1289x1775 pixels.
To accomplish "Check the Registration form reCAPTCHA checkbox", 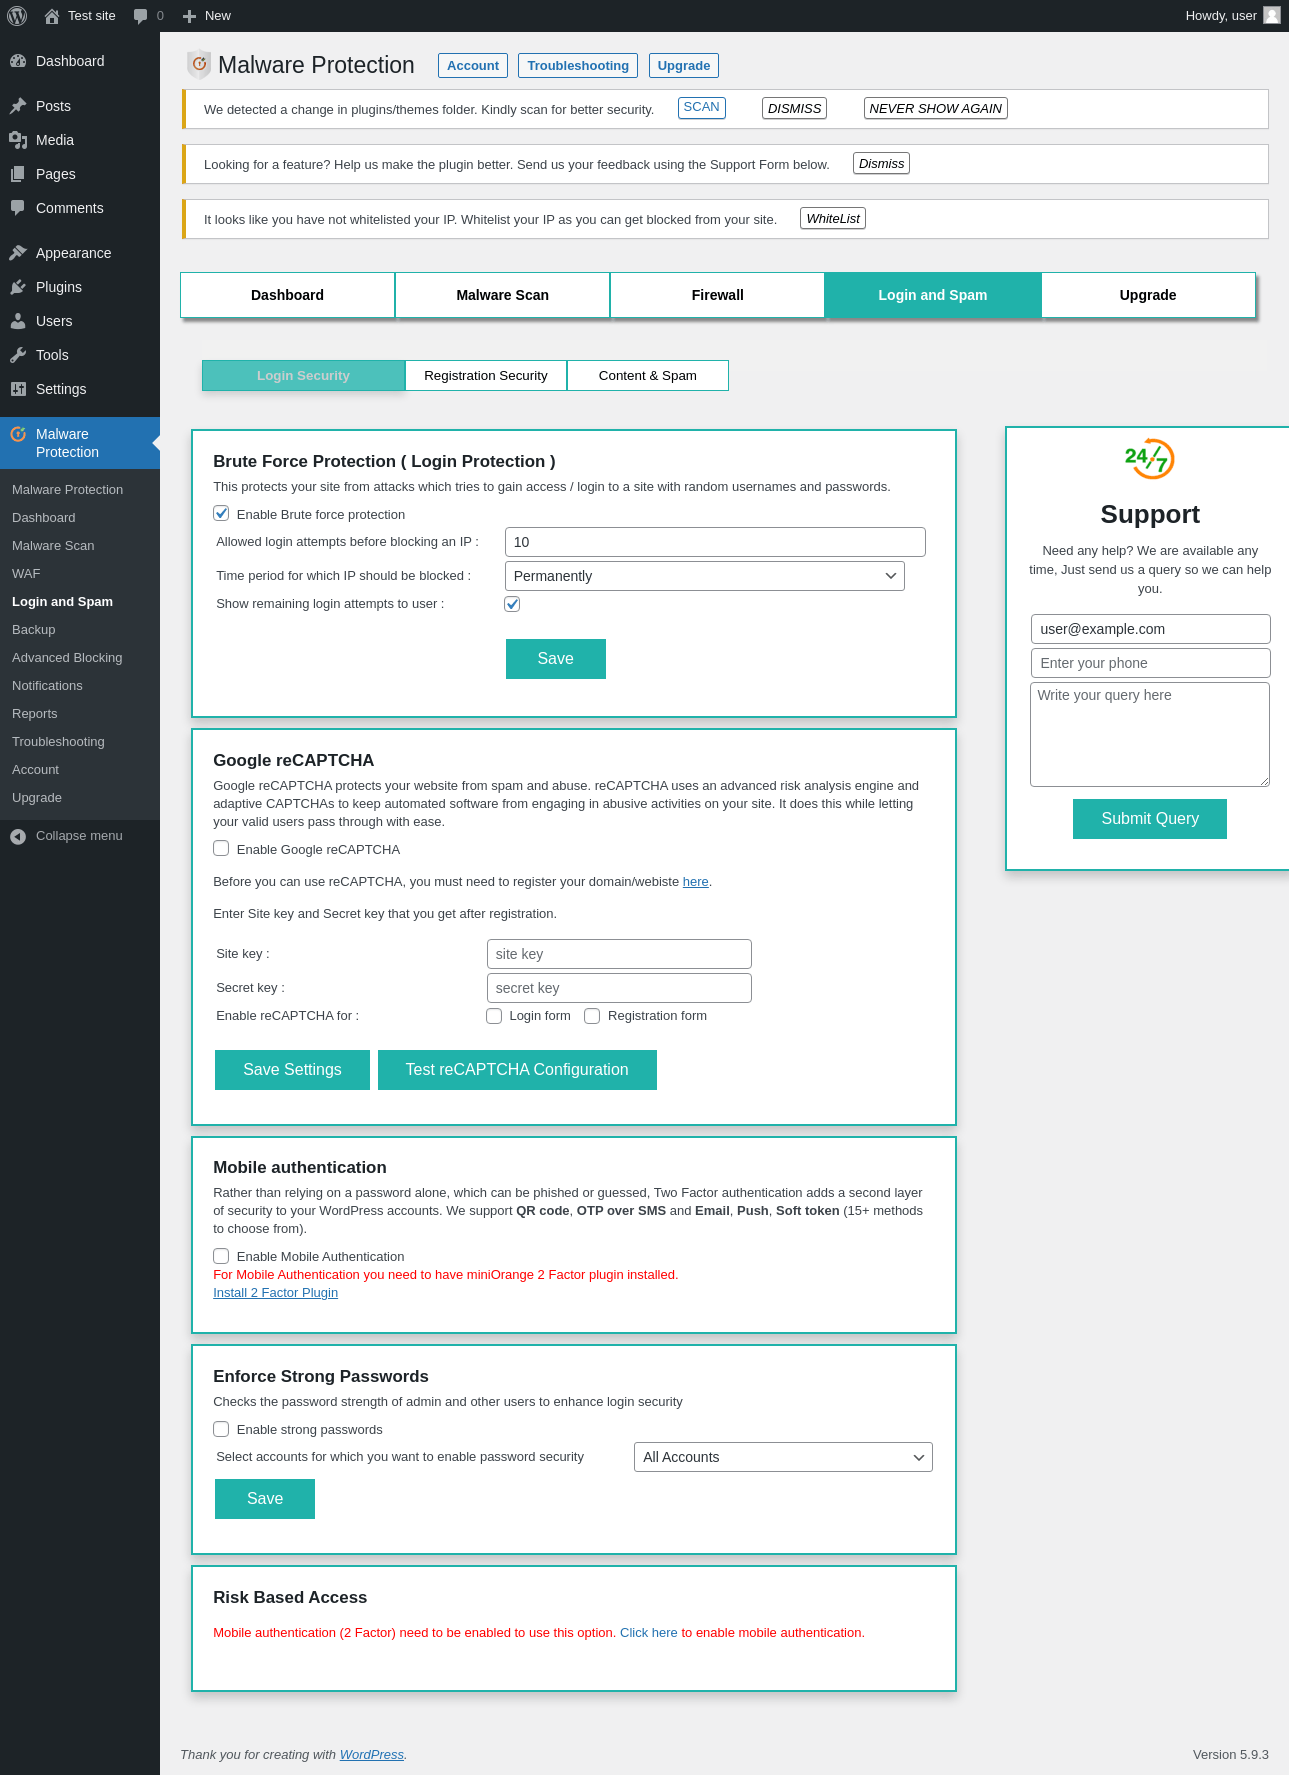I will coord(592,1016).
